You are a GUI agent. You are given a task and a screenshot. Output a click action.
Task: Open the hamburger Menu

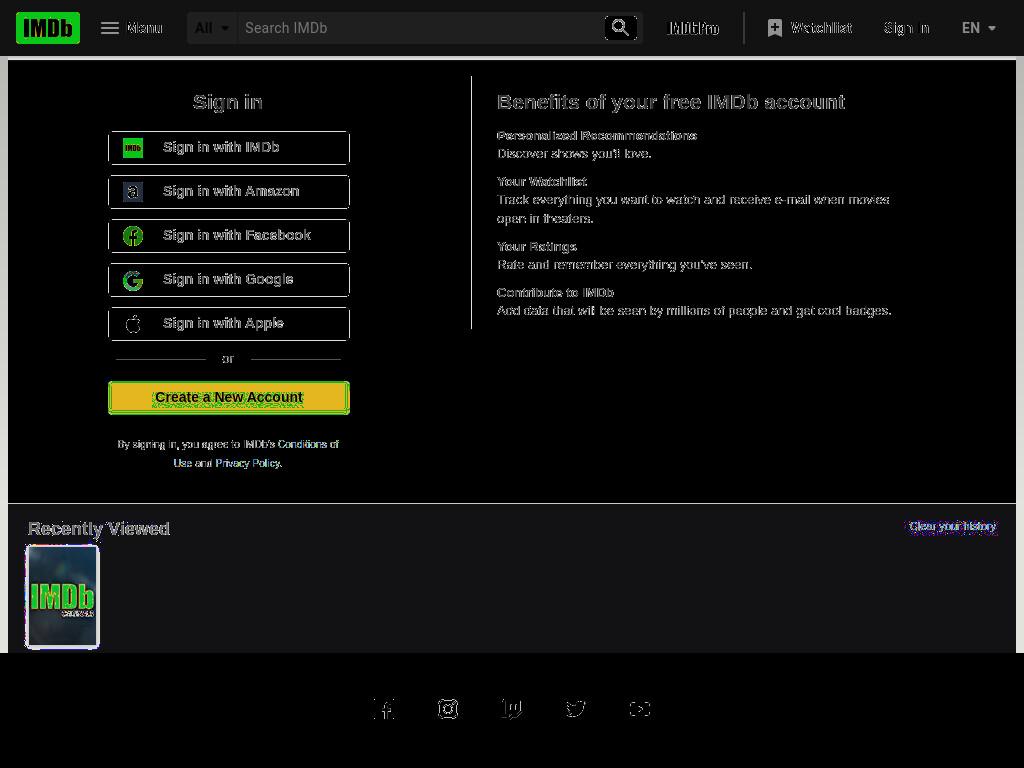click(x=131, y=28)
